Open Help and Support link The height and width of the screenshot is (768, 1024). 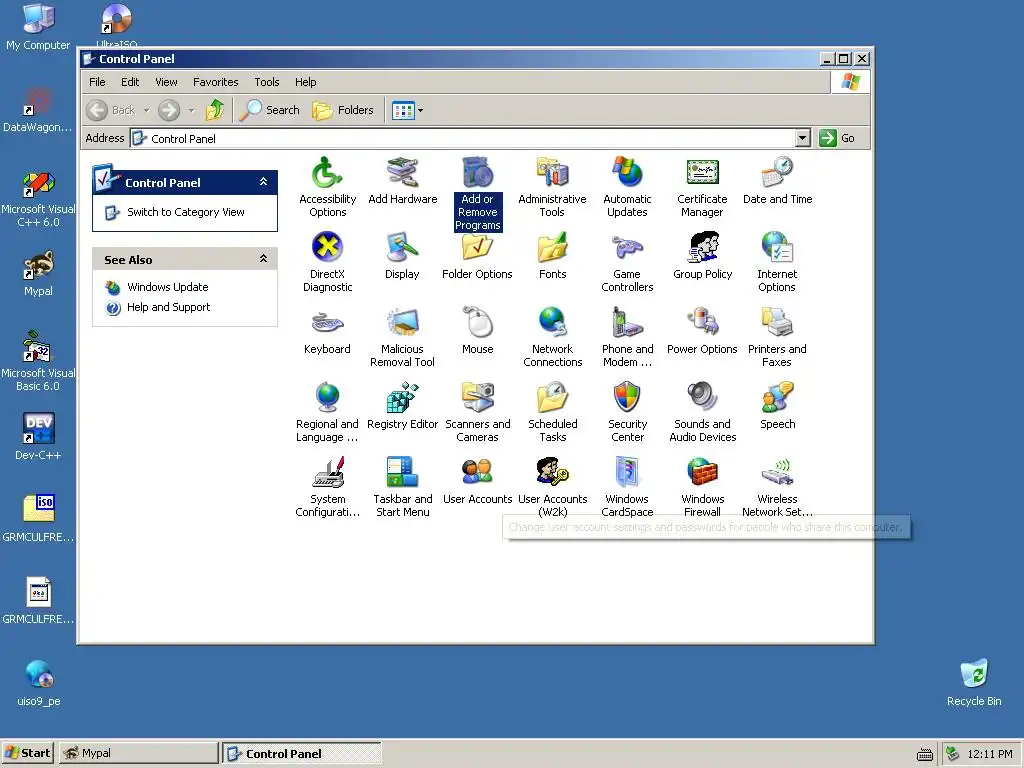point(168,307)
